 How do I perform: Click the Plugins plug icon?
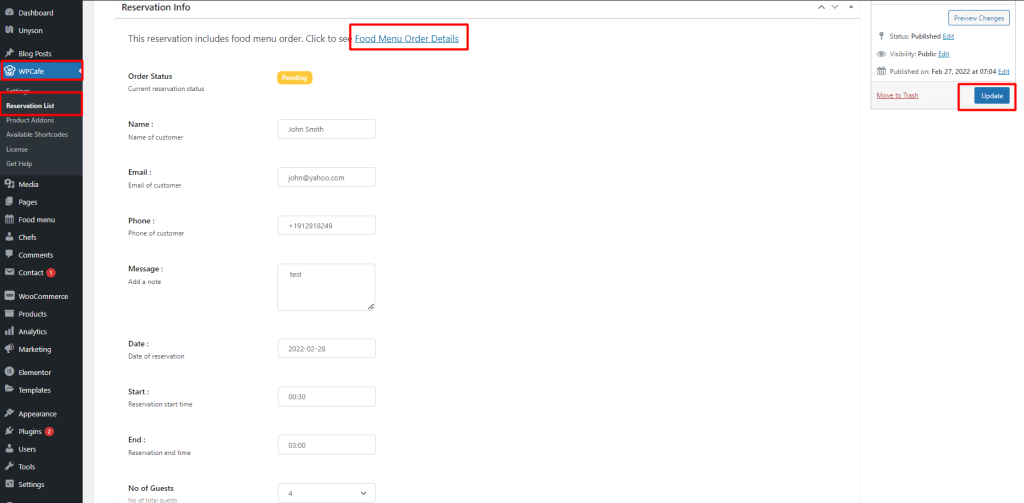point(10,431)
